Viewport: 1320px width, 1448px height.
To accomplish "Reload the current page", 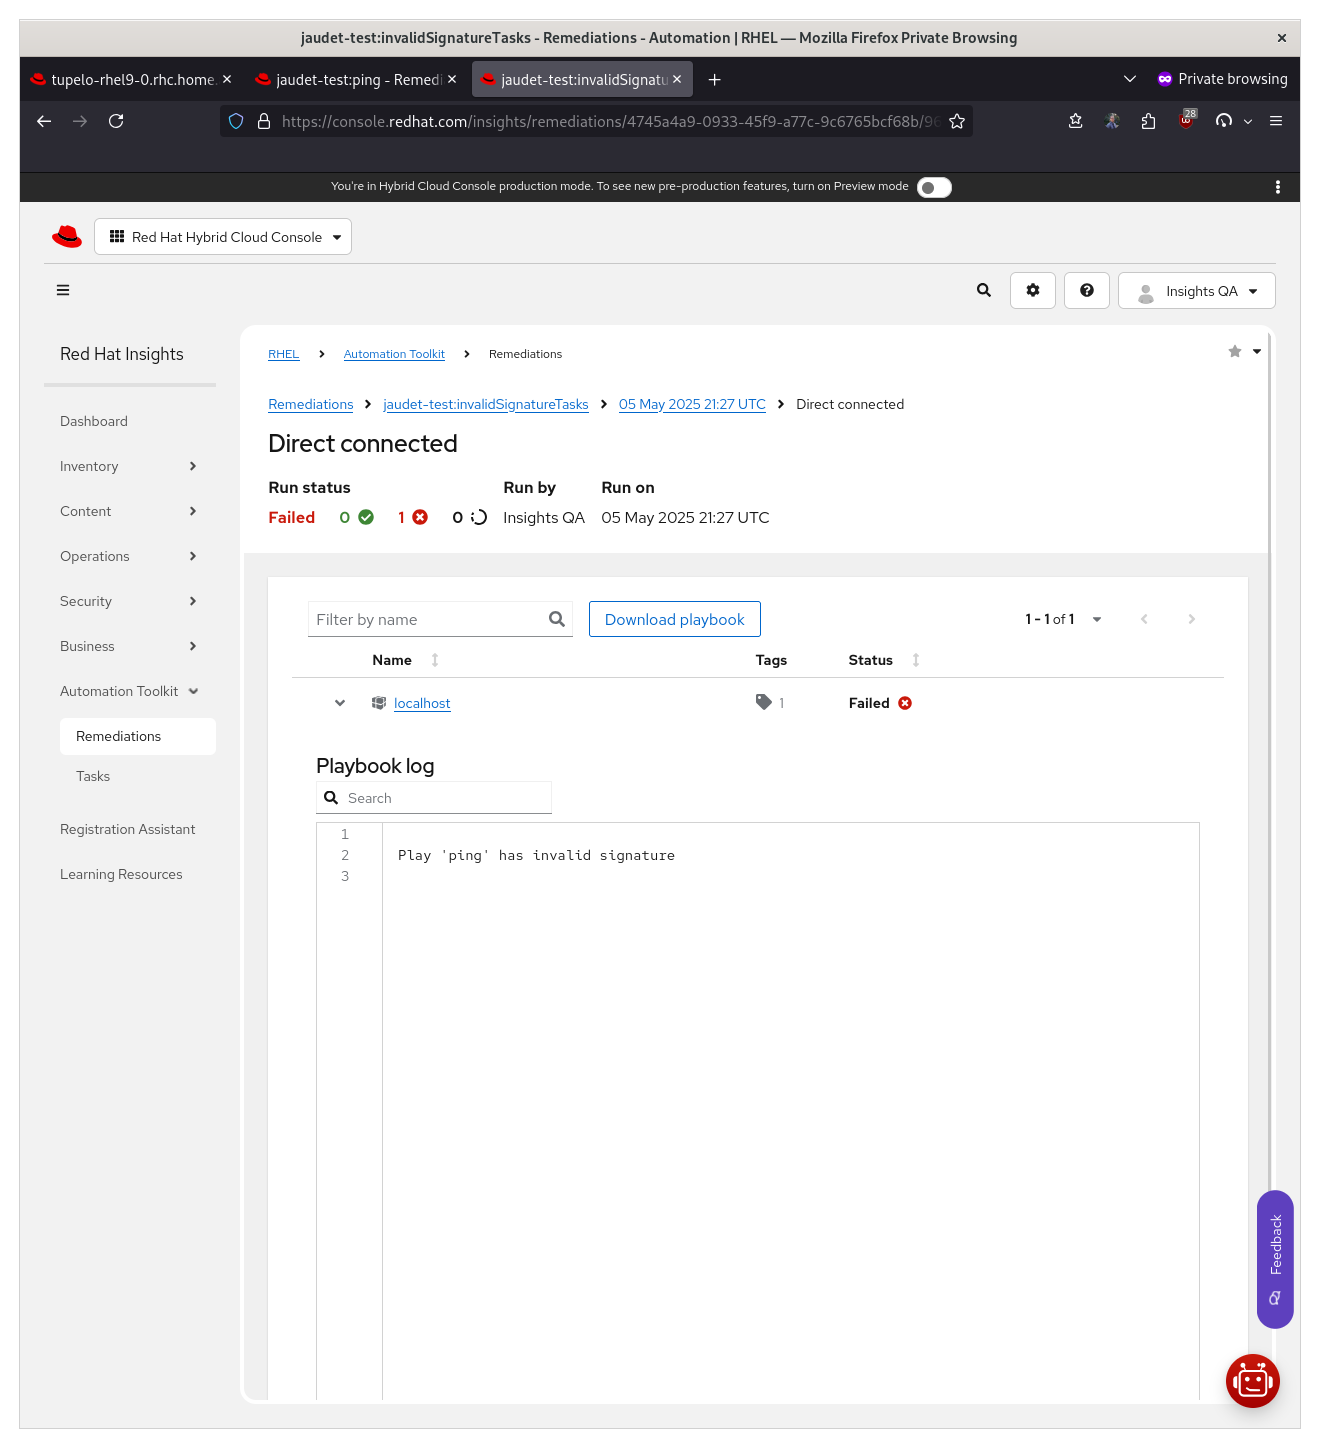I will coord(116,121).
